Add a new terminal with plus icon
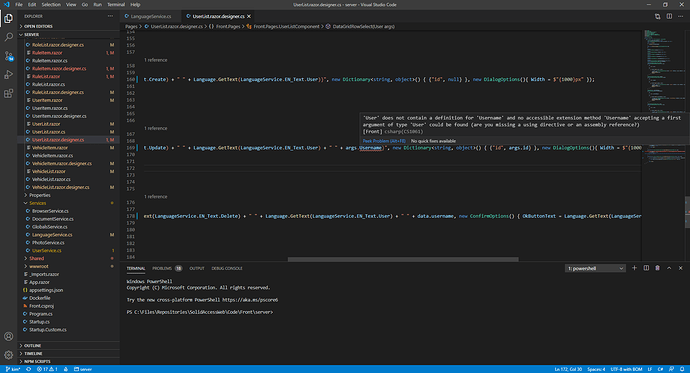Image resolution: width=690 pixels, height=373 pixels. [634, 268]
